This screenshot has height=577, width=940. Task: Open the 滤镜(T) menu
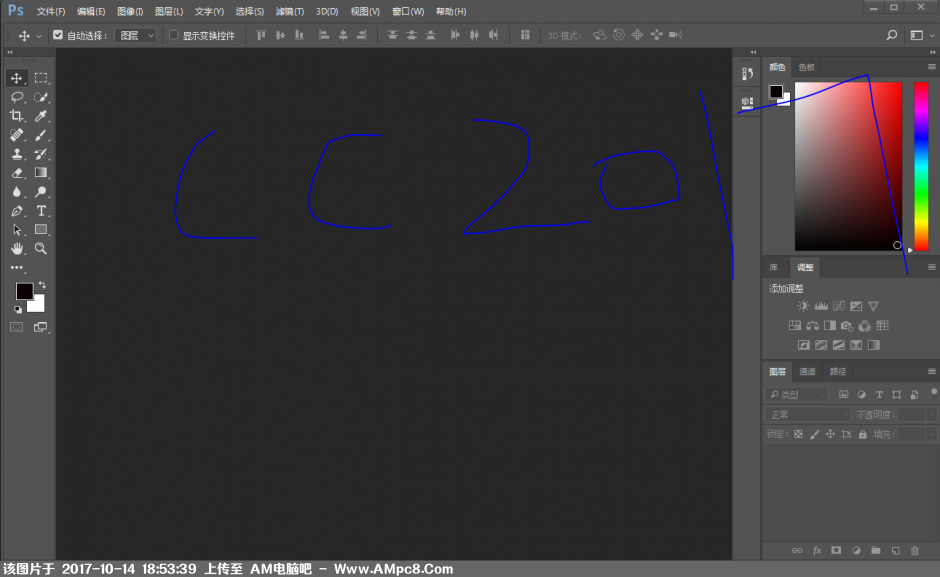coord(290,11)
